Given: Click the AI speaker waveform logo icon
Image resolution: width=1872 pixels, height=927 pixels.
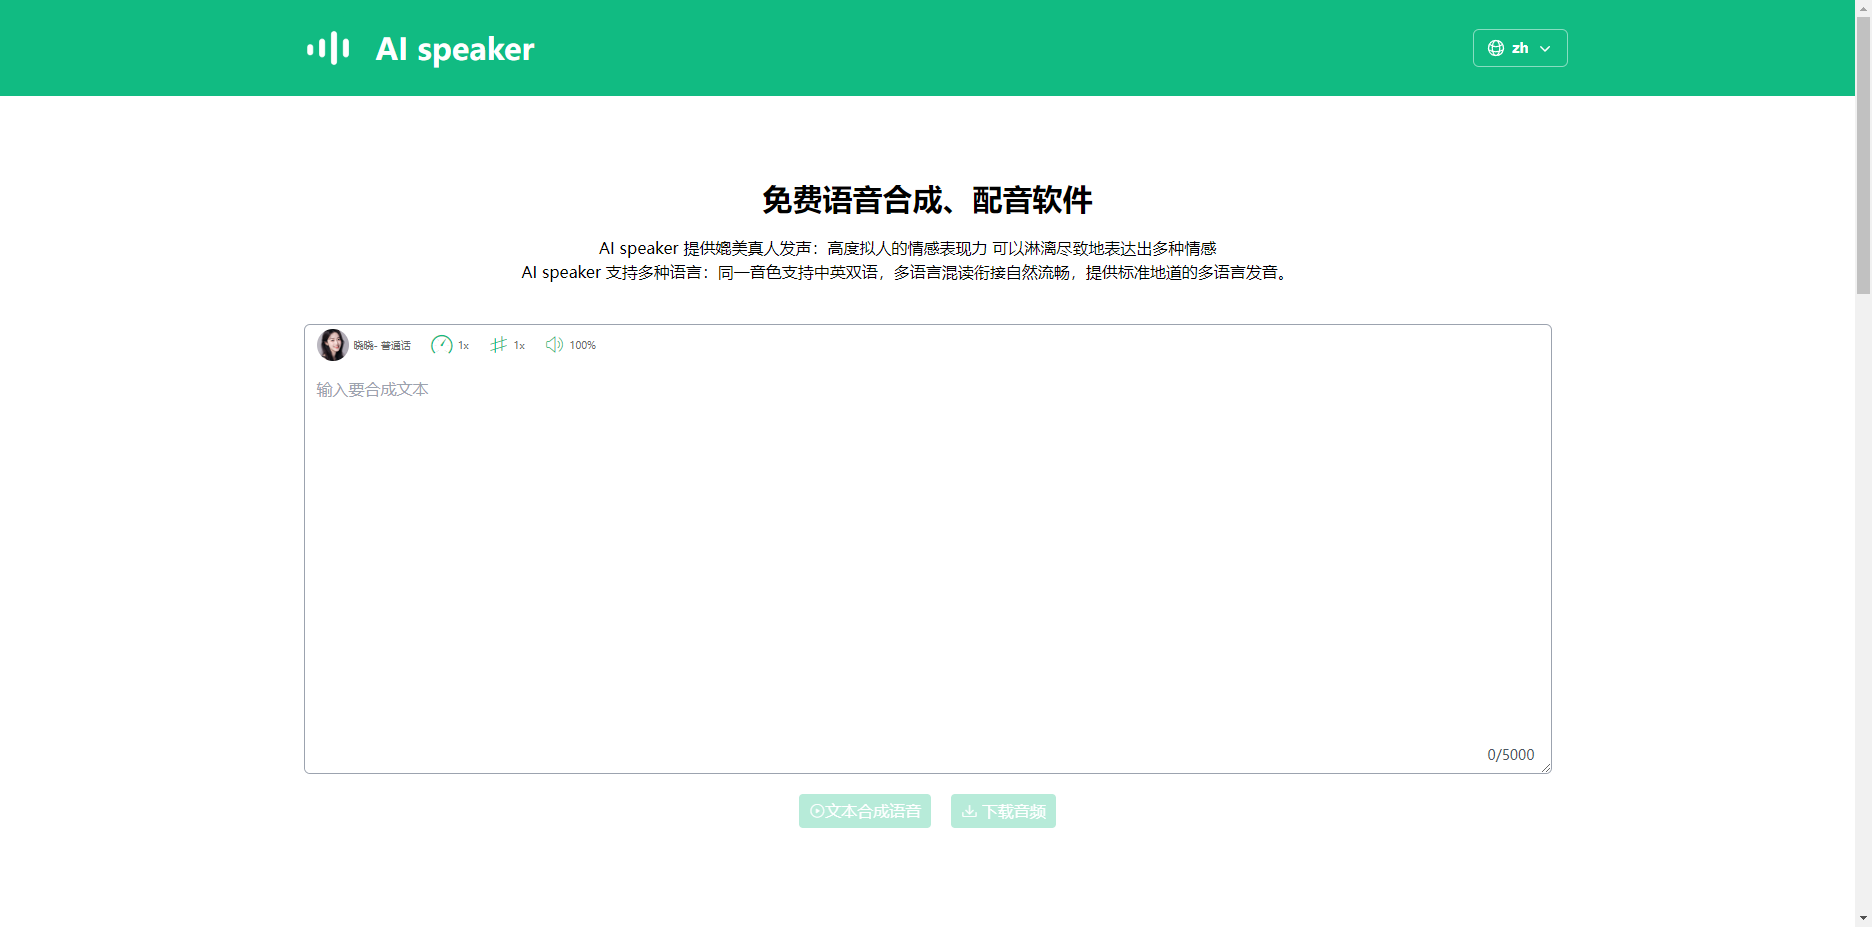Looking at the screenshot, I should coord(328,48).
